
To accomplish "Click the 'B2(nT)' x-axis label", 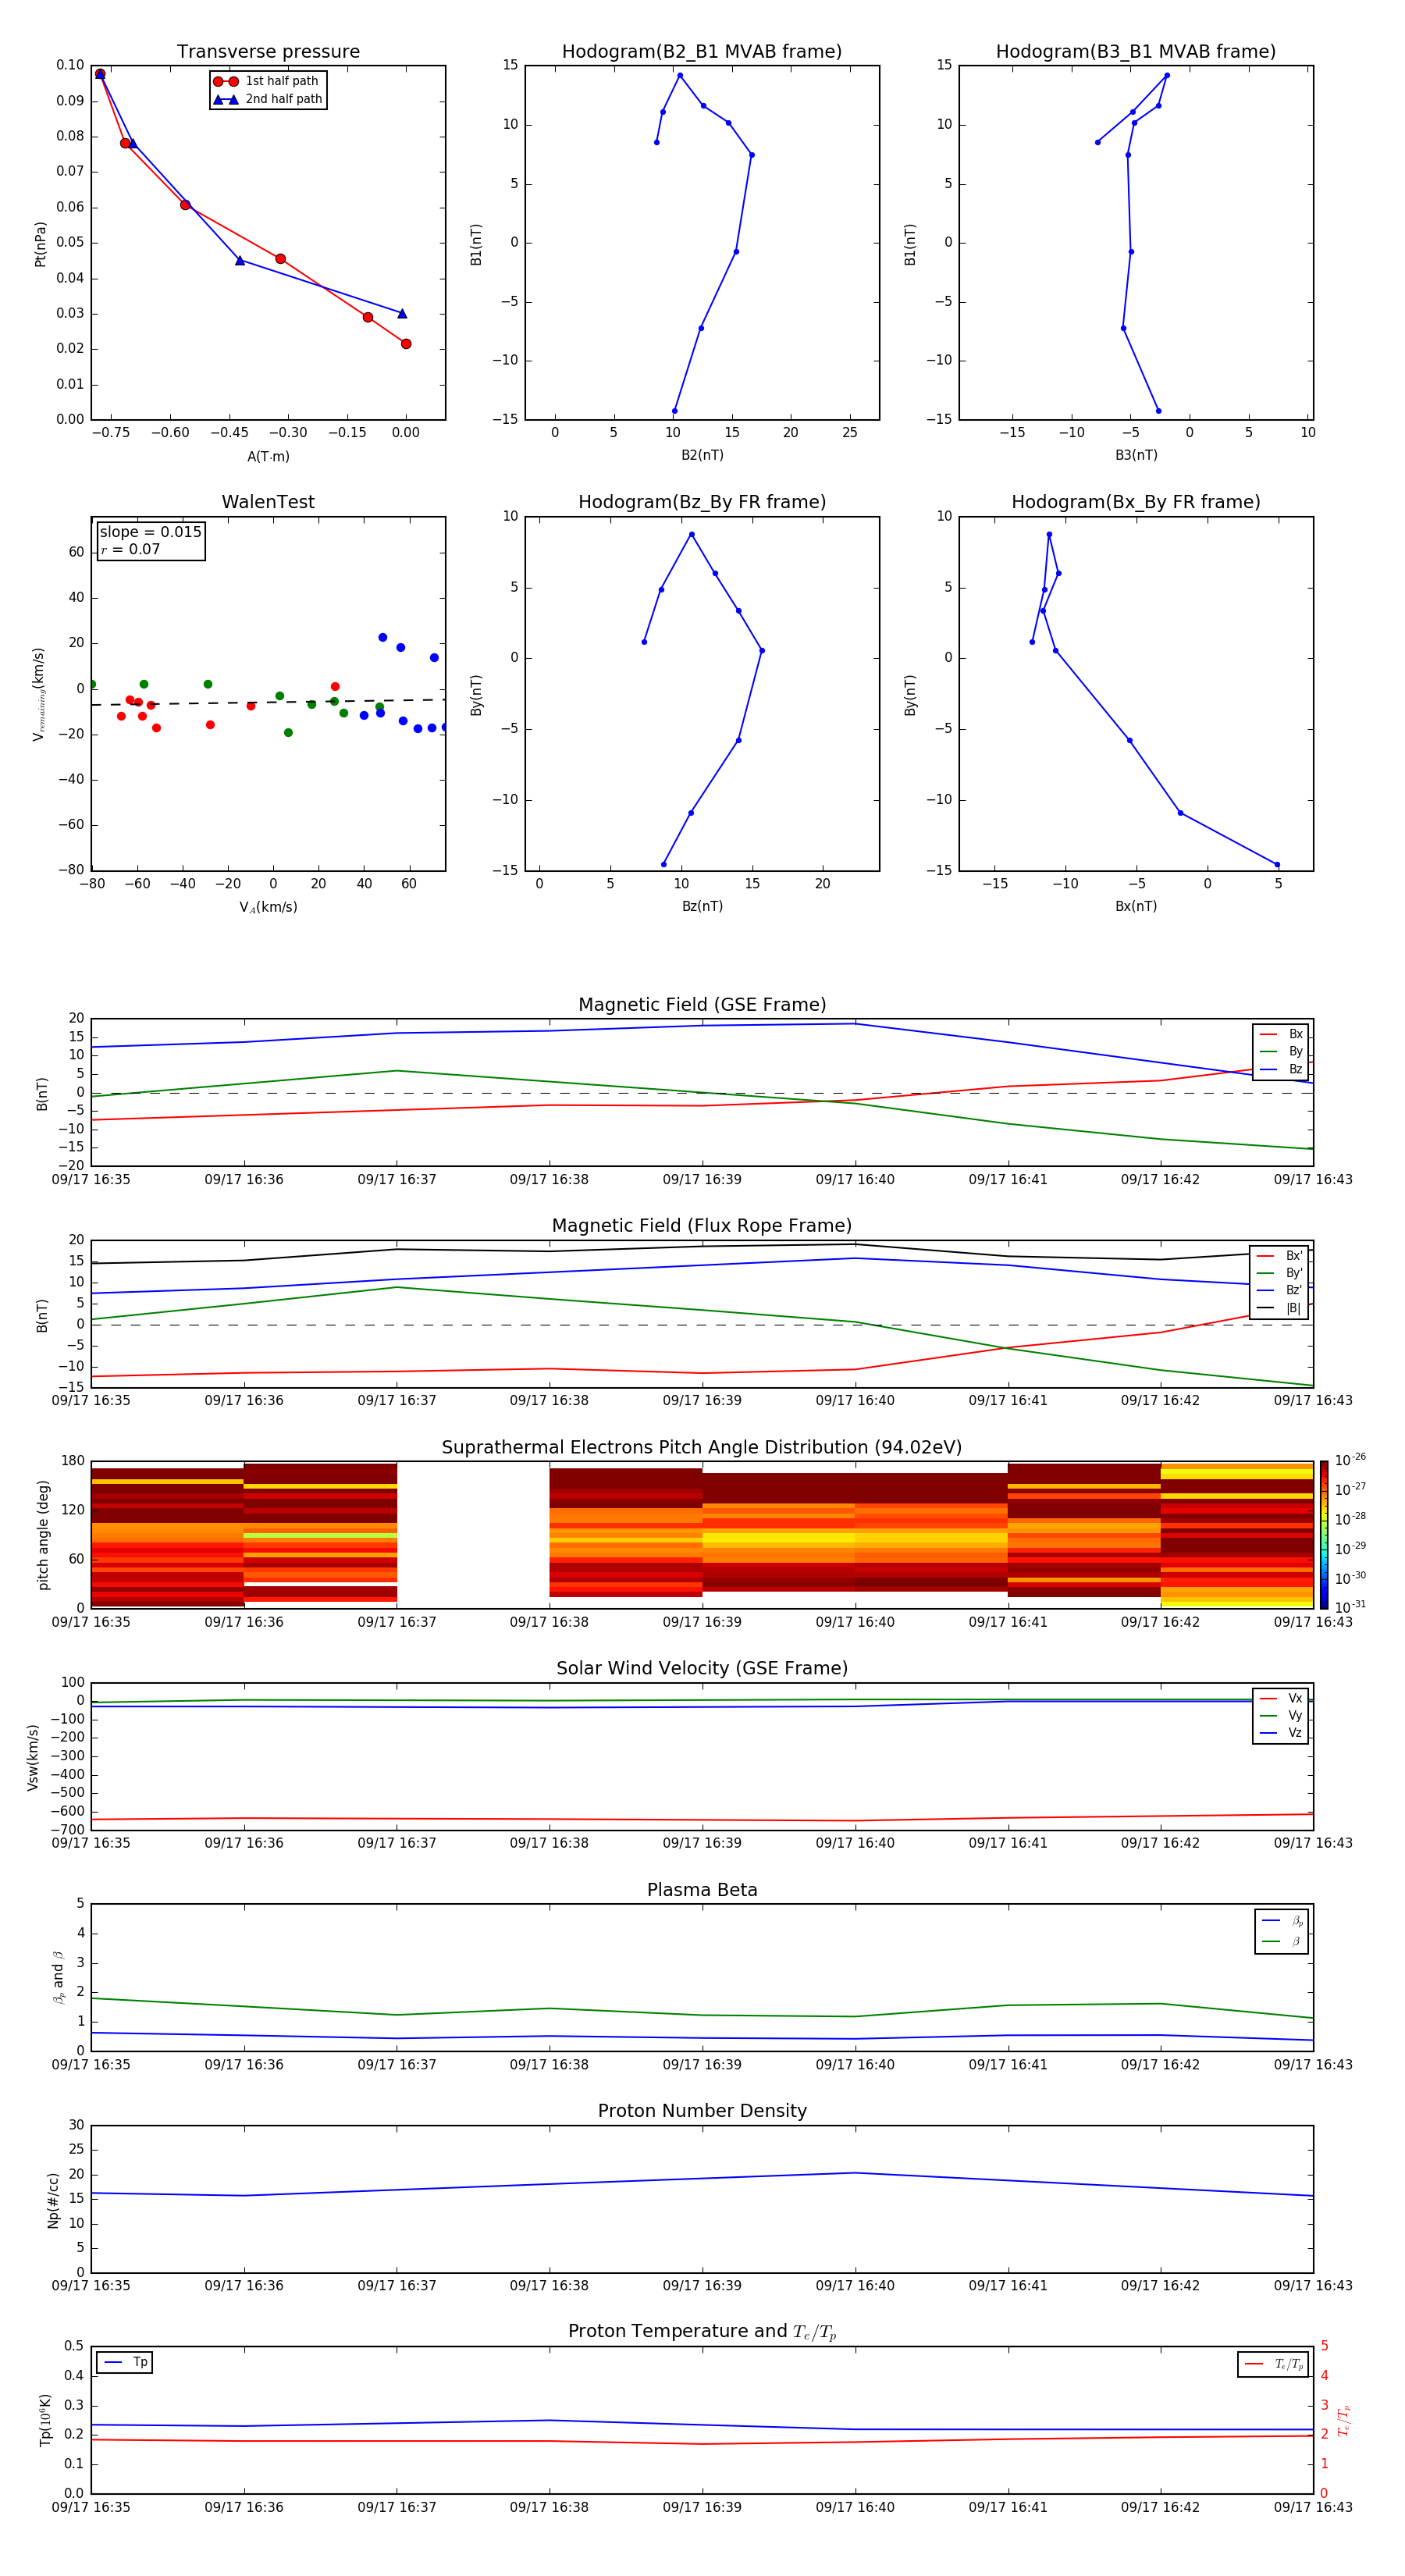I will (702, 455).
